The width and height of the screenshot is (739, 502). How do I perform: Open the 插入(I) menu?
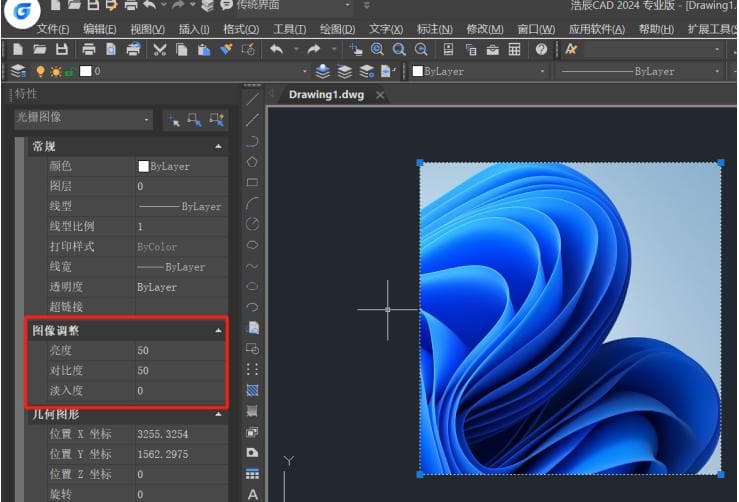point(194,29)
